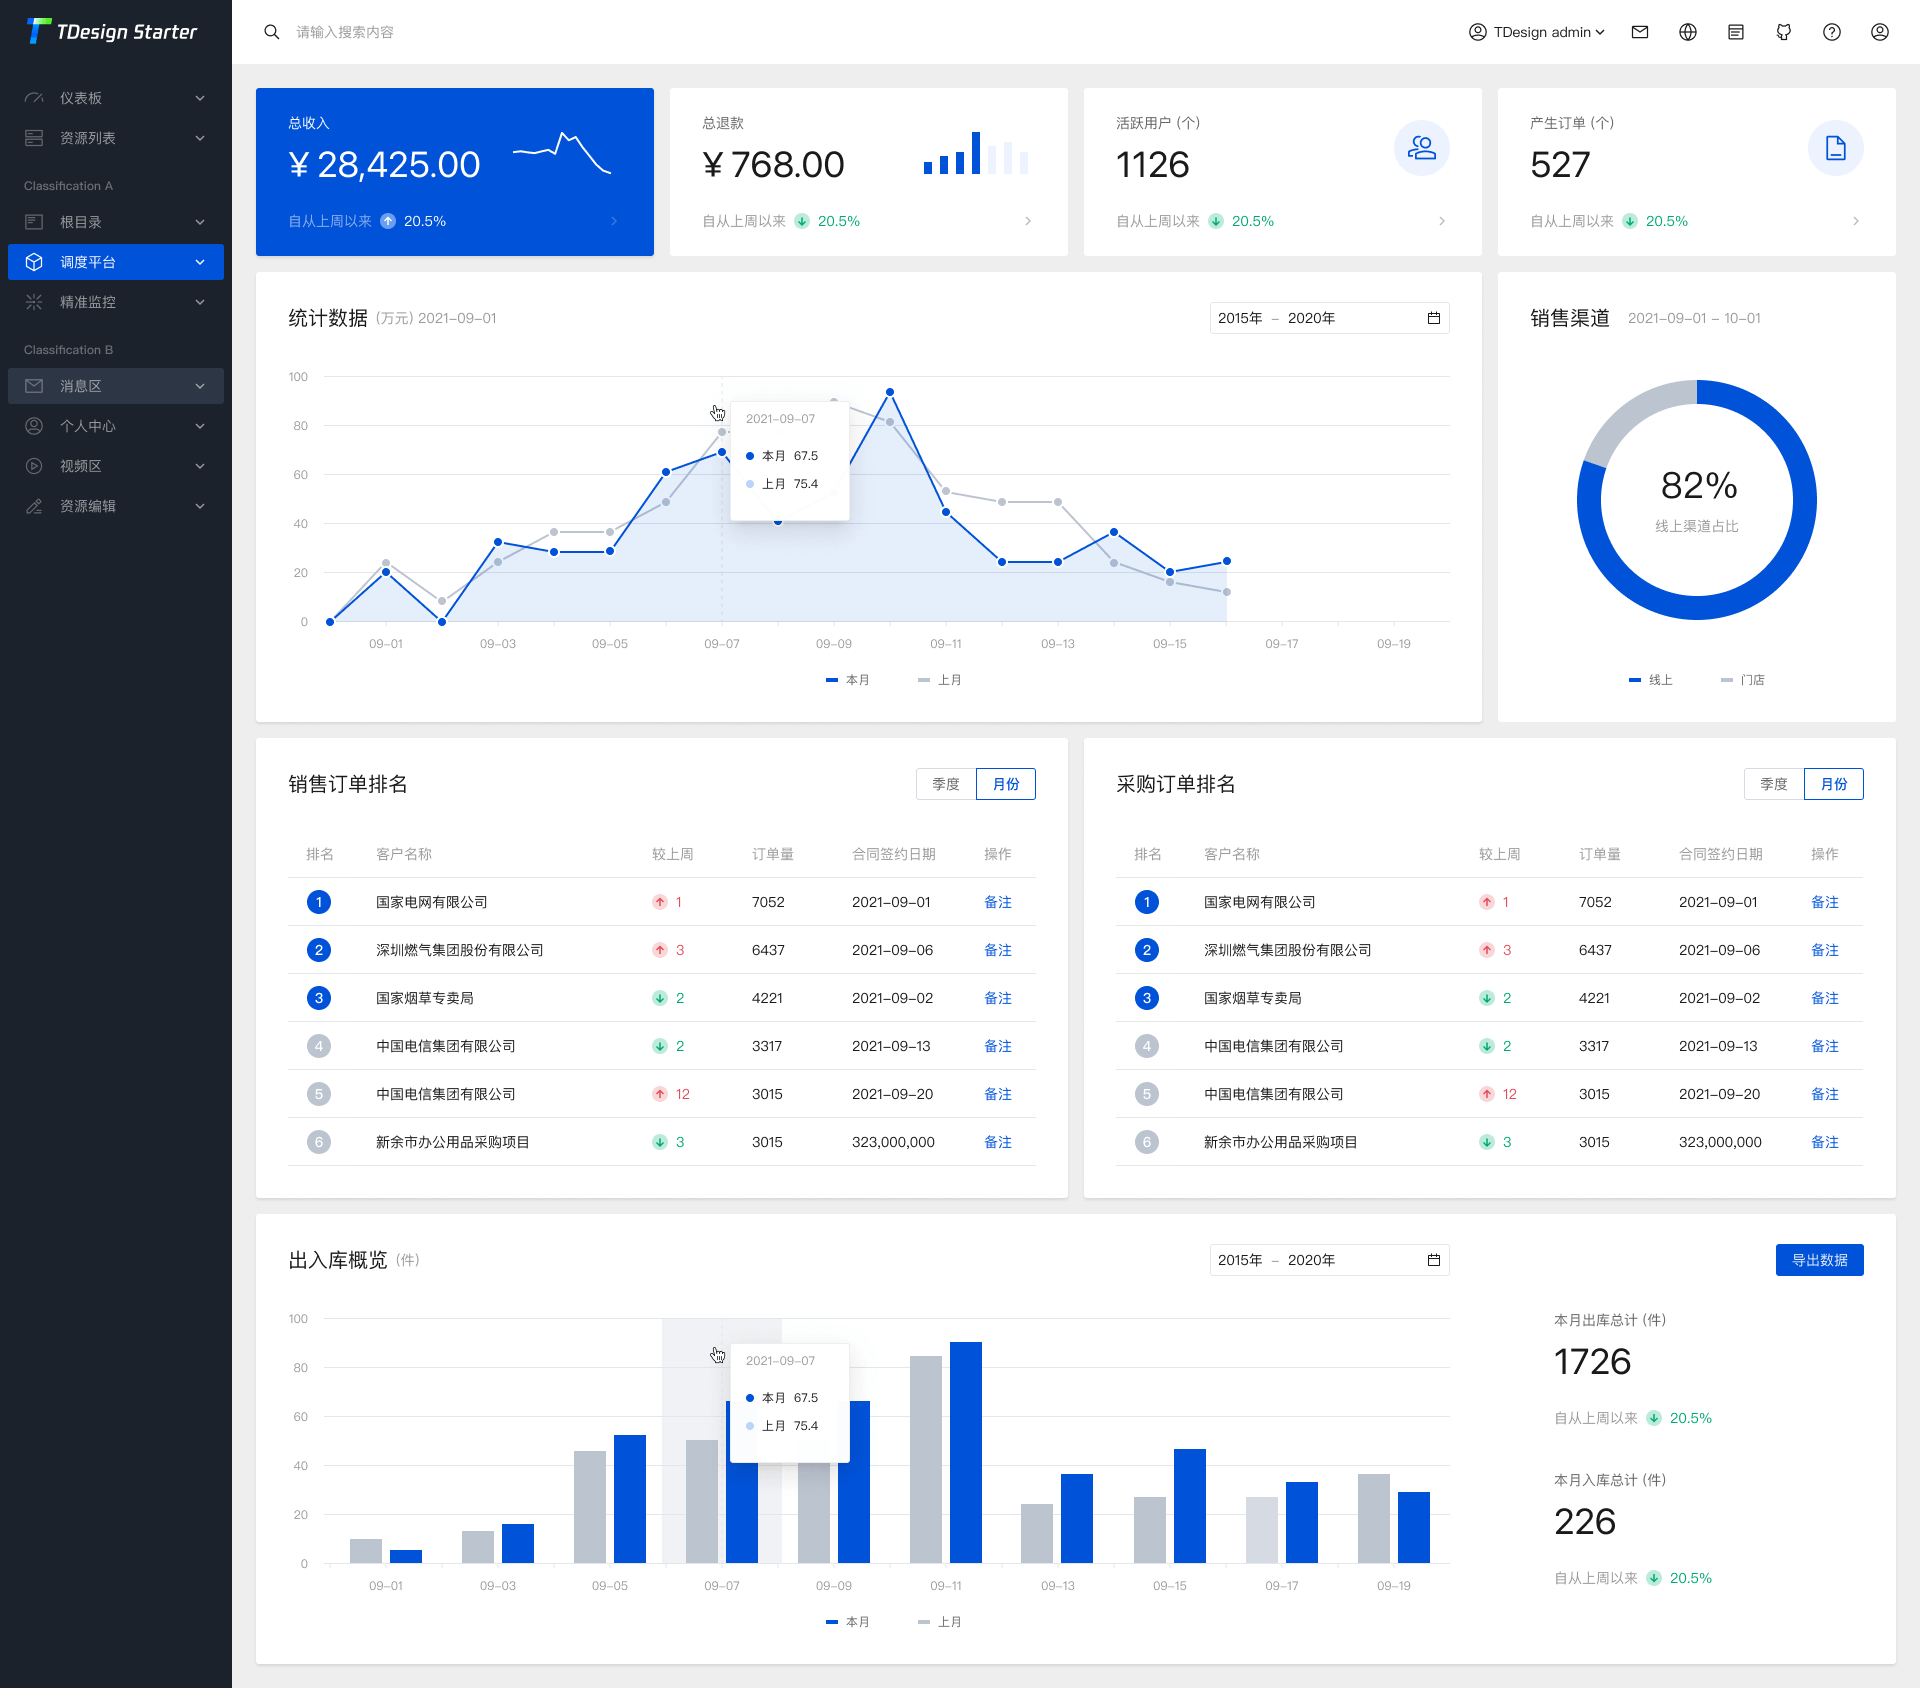1920x1688 pixels.
Task: Click the search magnifier icon
Action: click(271, 32)
